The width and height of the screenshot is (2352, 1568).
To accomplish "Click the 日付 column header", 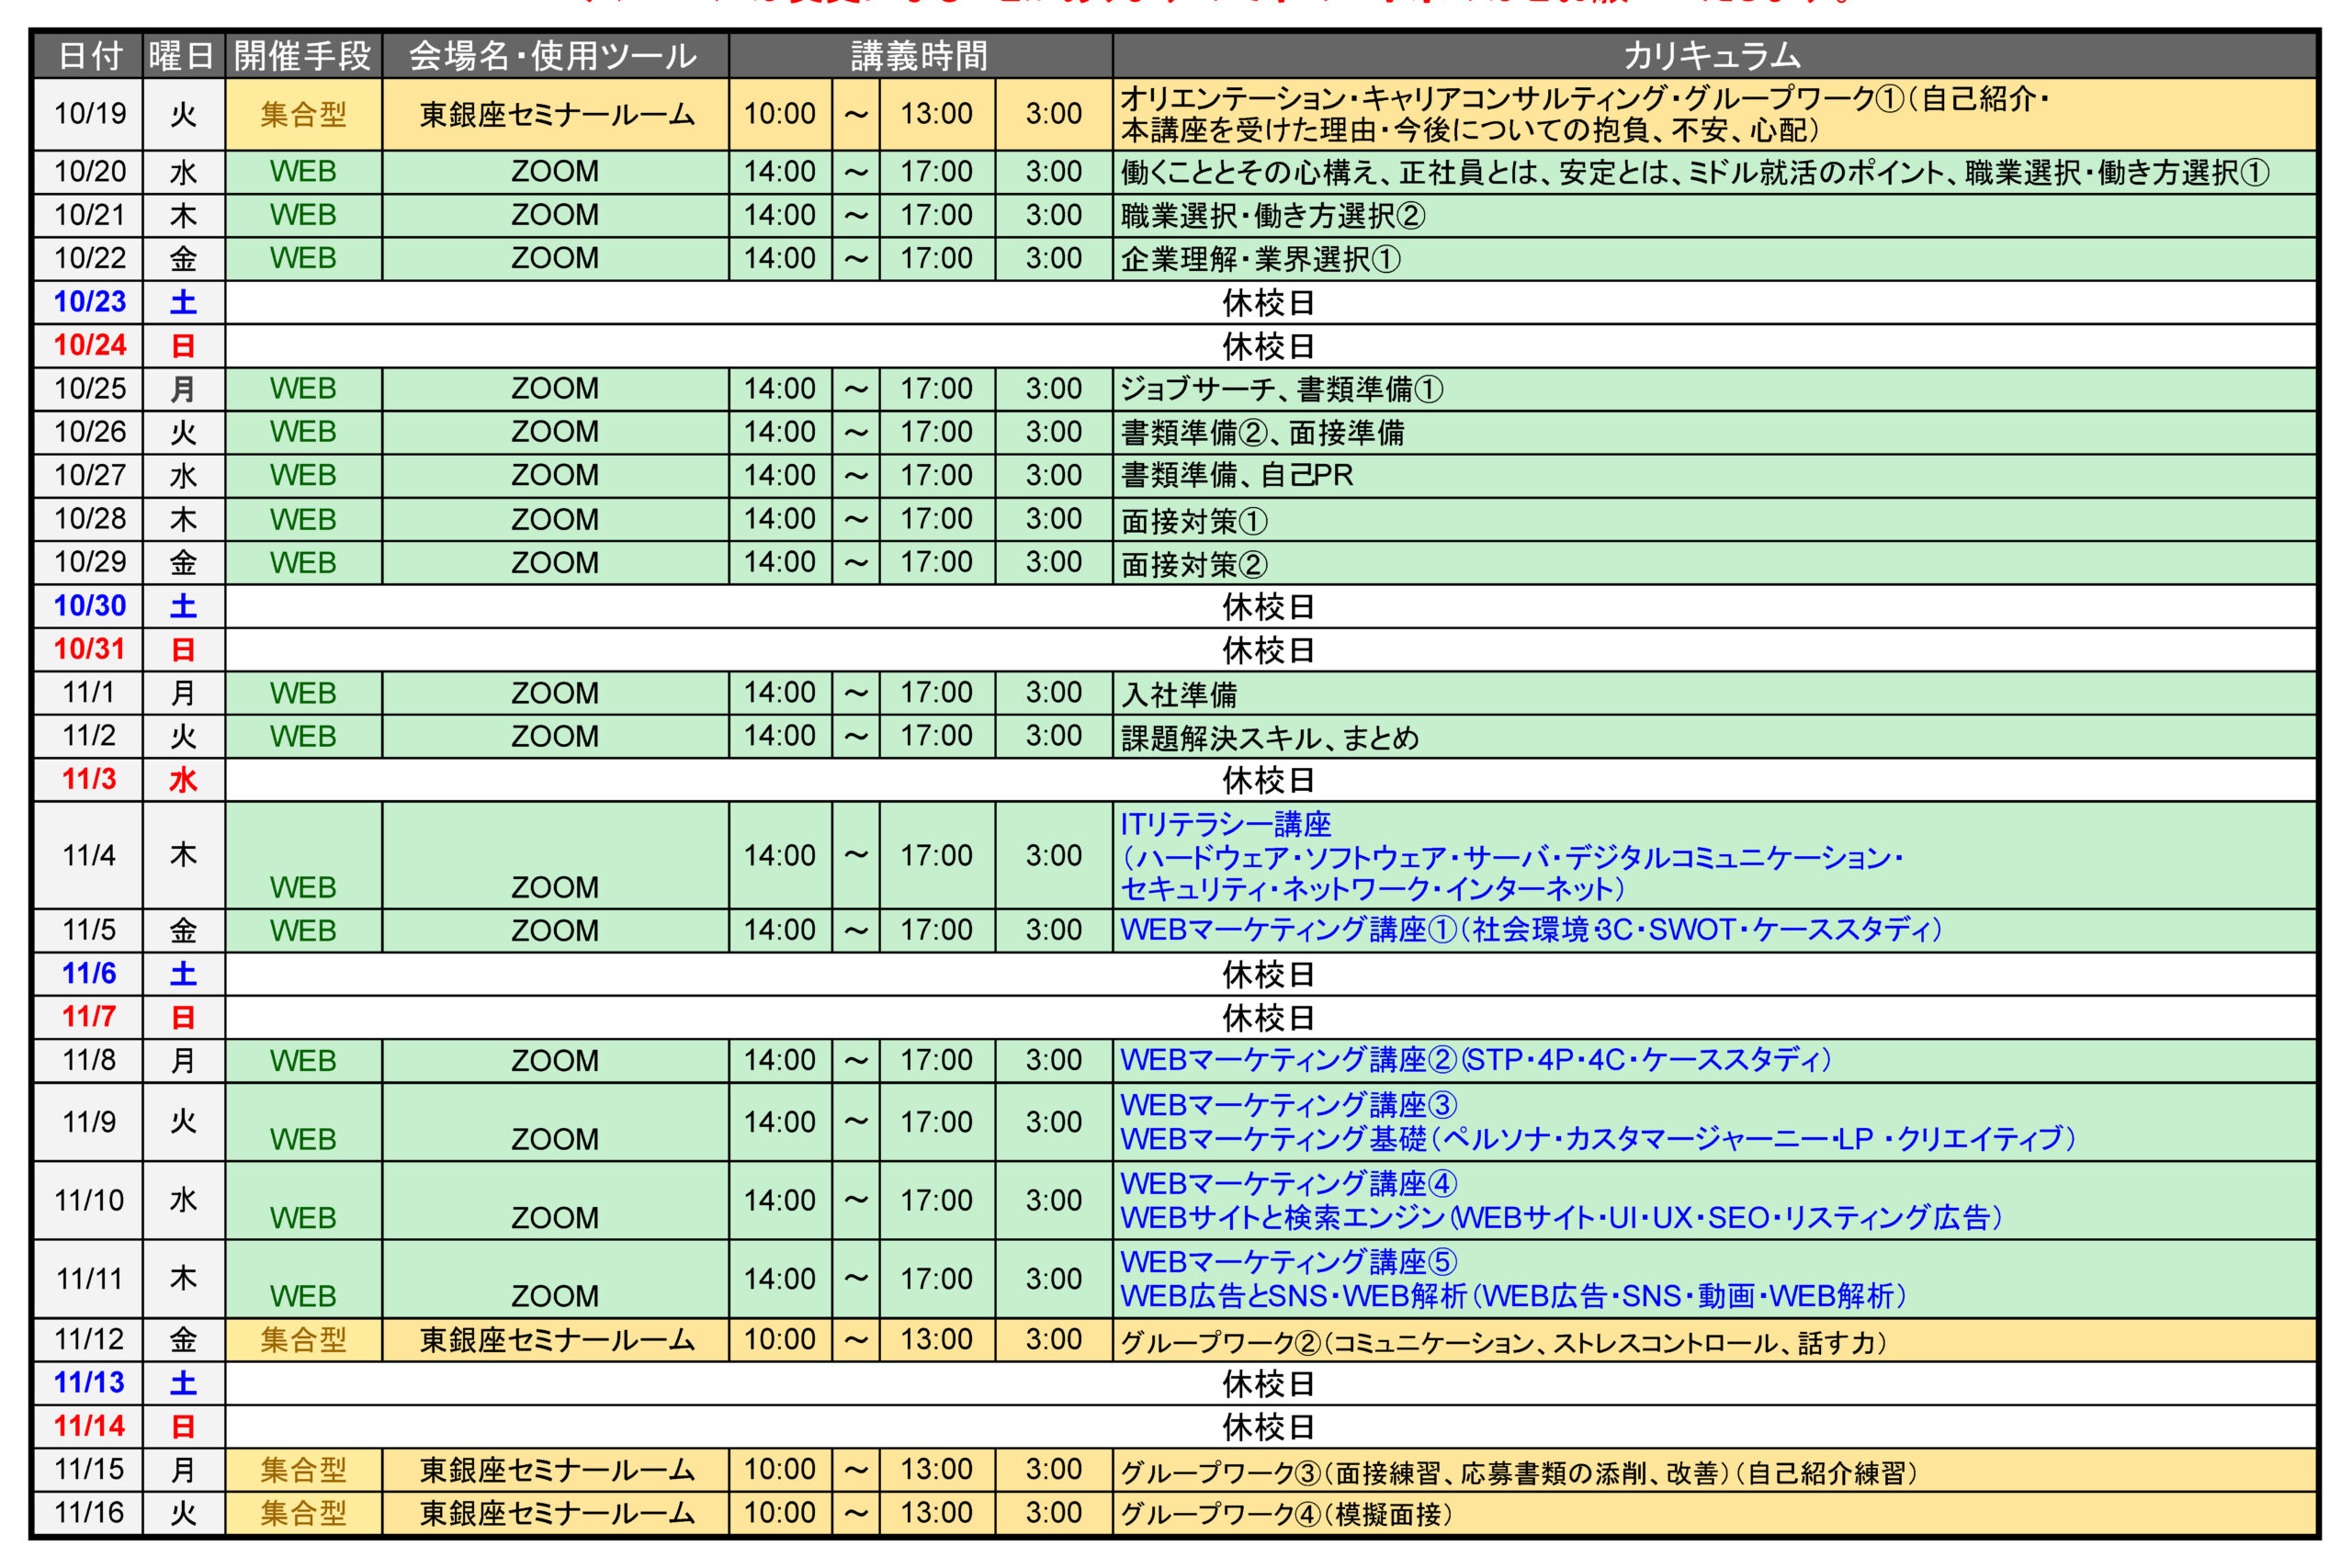I will coord(89,55).
